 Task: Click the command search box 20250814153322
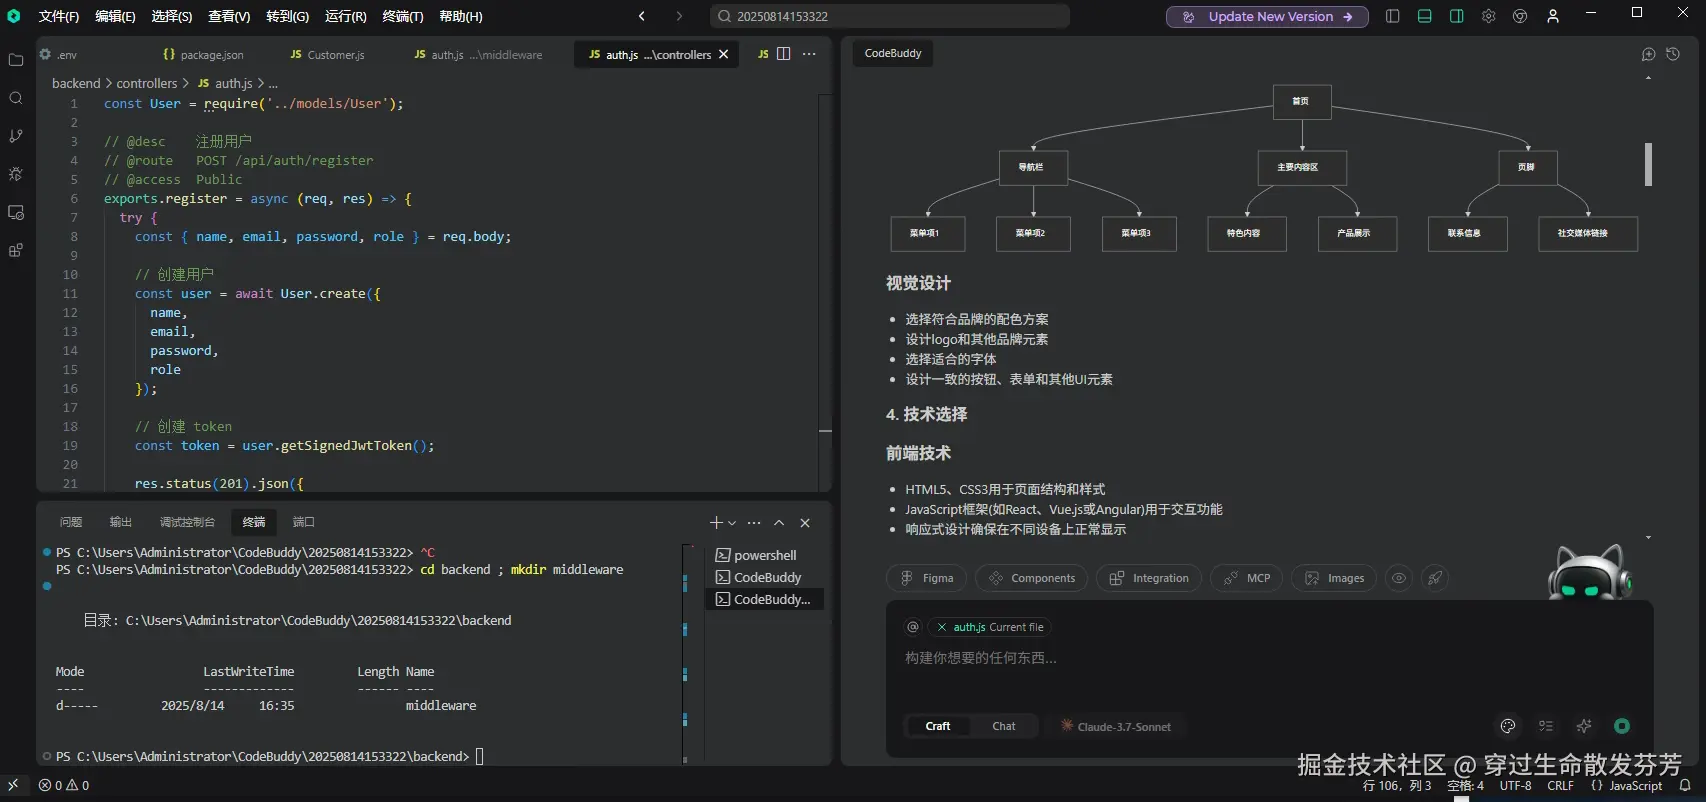(890, 16)
